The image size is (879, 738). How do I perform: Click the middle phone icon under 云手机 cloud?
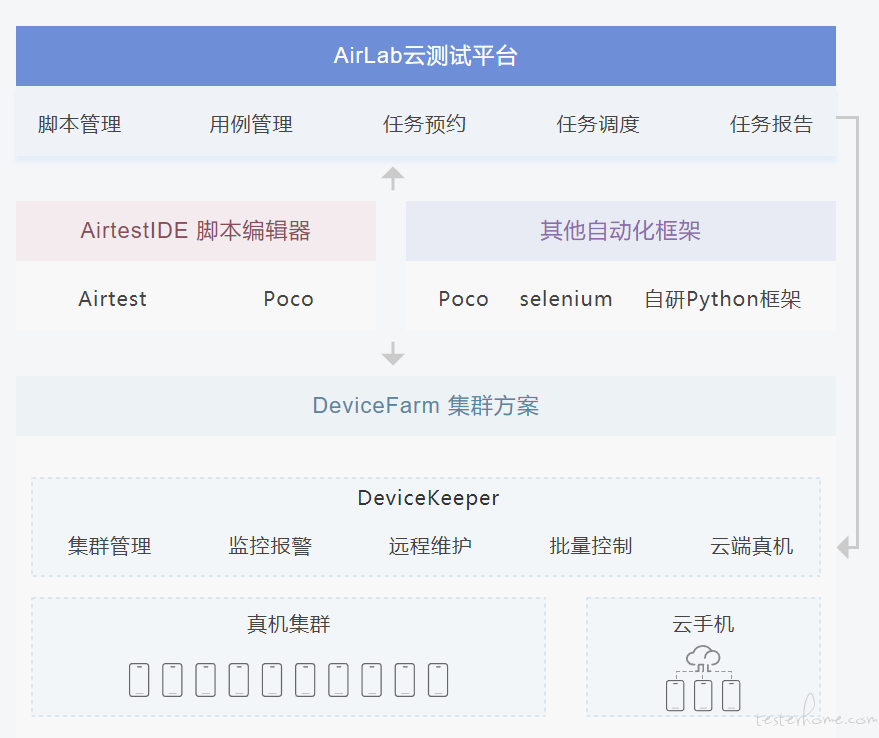tap(703, 695)
